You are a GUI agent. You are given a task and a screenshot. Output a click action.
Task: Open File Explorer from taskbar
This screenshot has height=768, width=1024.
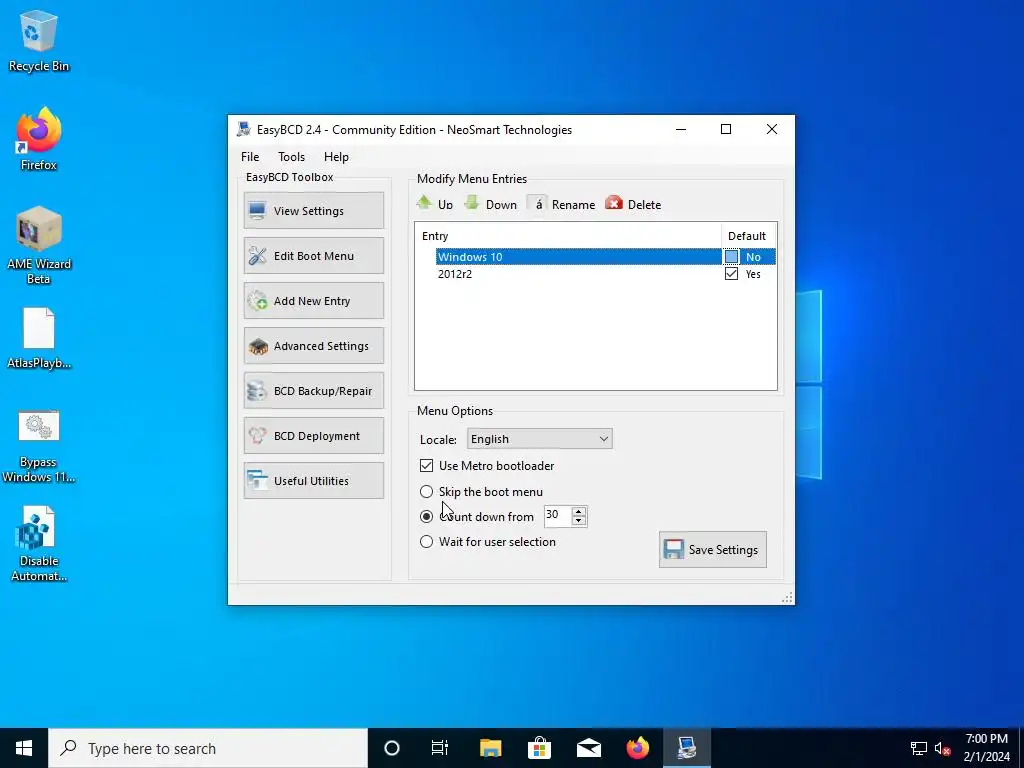(490, 748)
